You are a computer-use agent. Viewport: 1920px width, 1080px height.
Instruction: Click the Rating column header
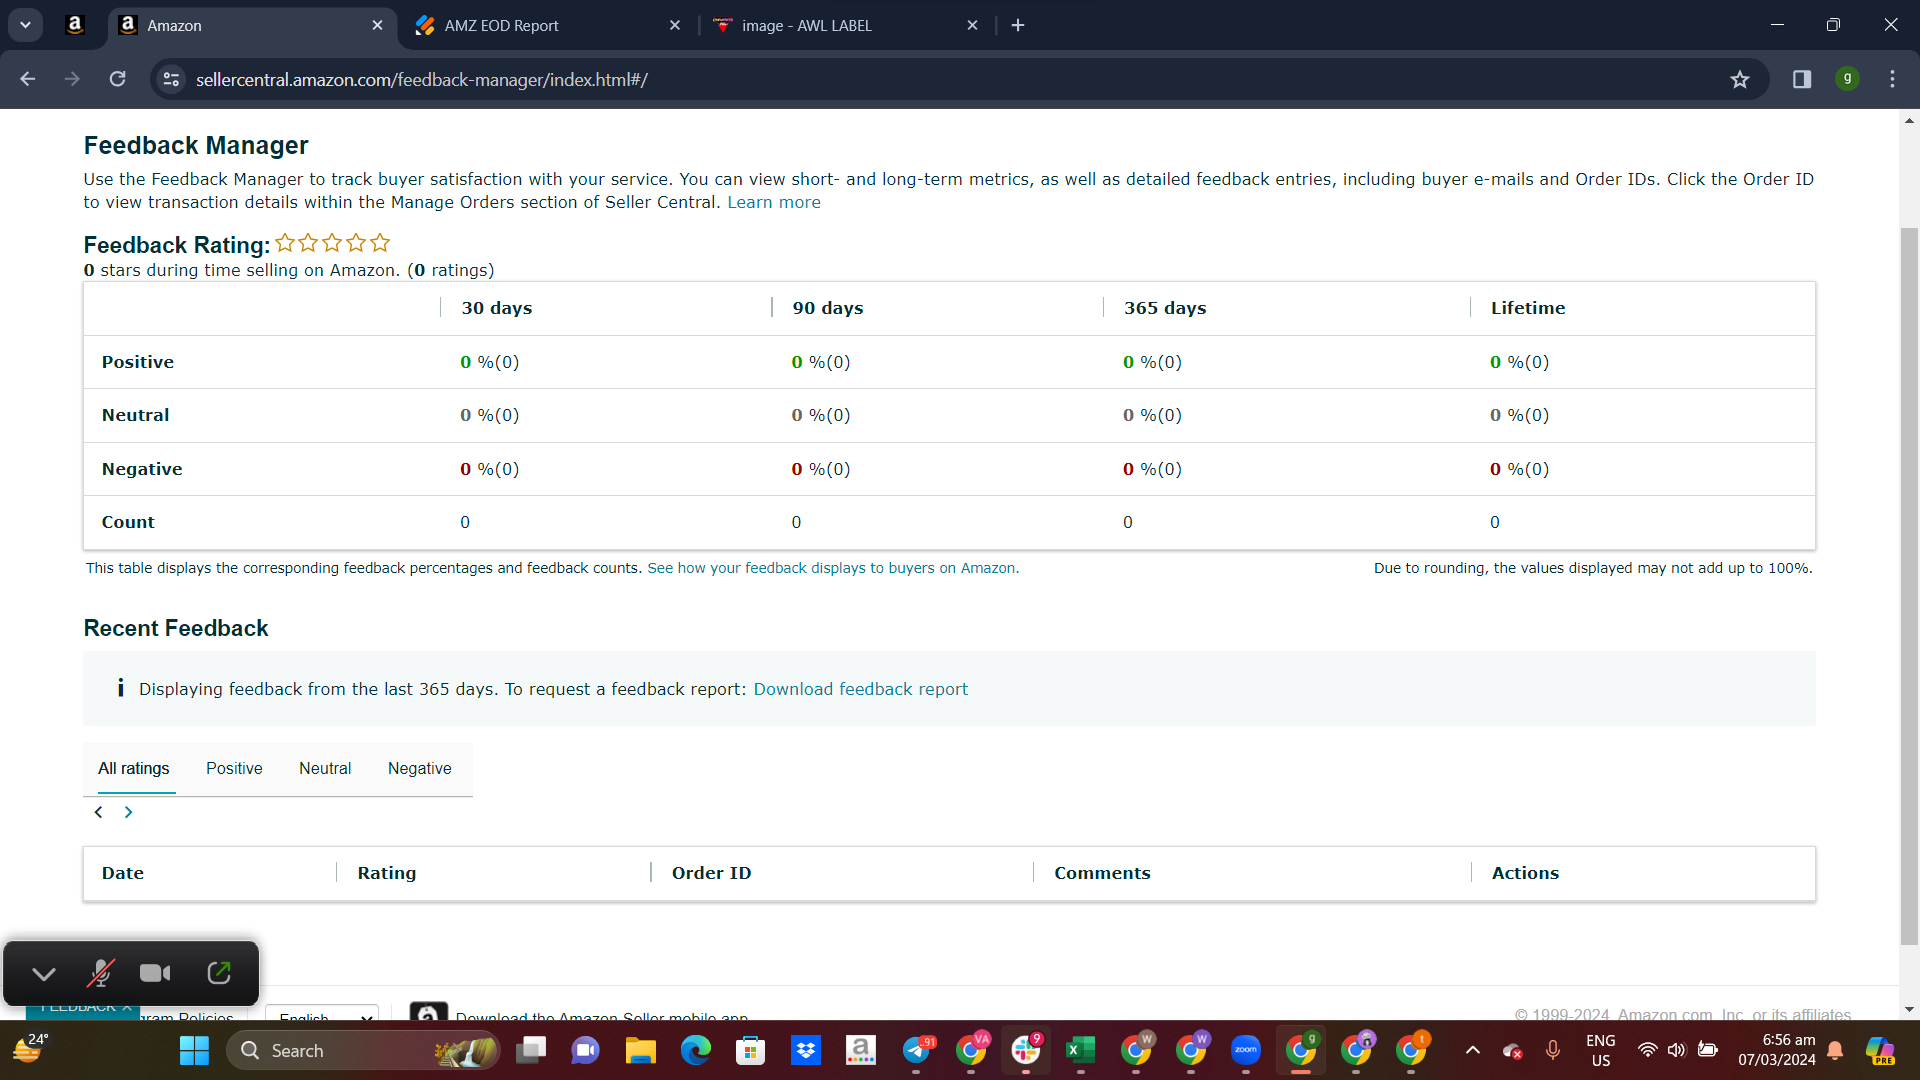(387, 873)
